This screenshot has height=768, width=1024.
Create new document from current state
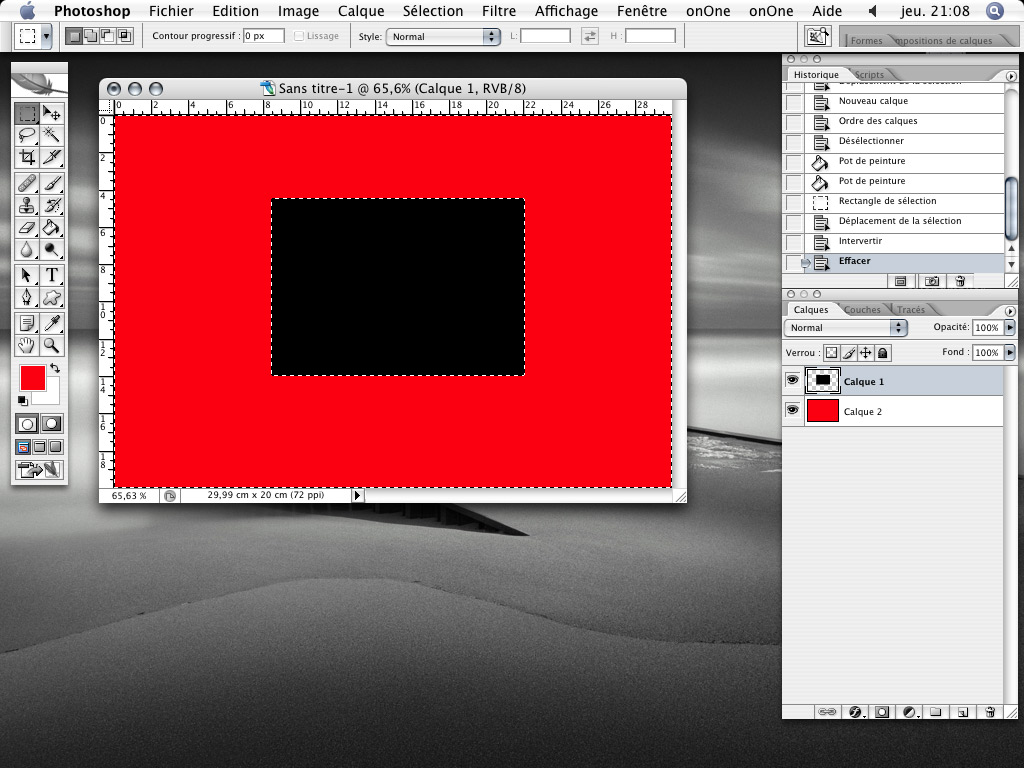[901, 281]
